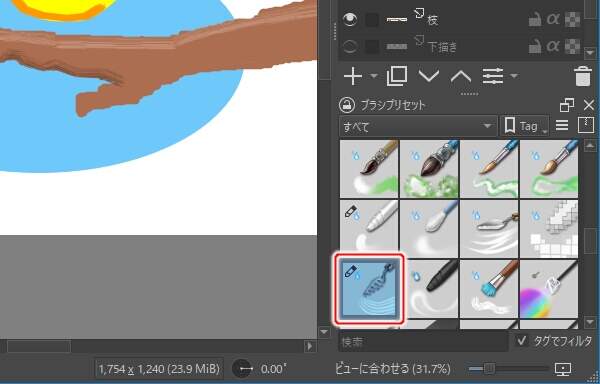This screenshot has width=600, height=384.
Task: Pick the palette knife brush preset
Action: point(489,229)
